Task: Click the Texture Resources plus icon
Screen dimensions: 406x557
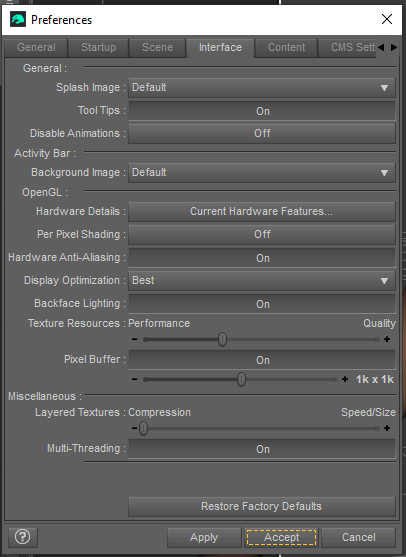Action: pos(387,339)
